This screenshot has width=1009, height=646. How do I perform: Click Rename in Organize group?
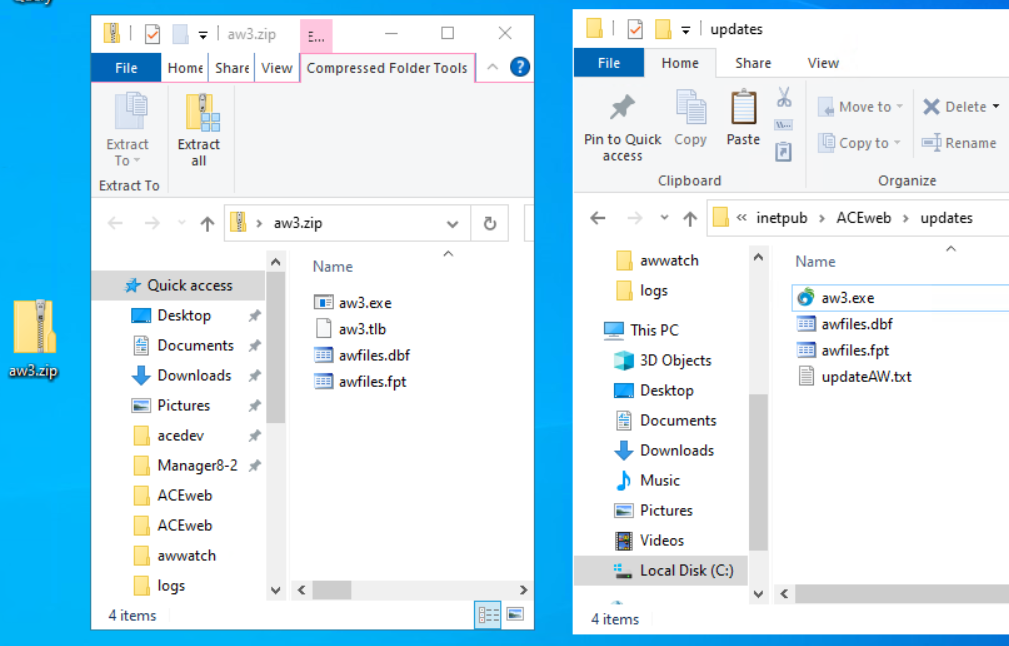959,143
